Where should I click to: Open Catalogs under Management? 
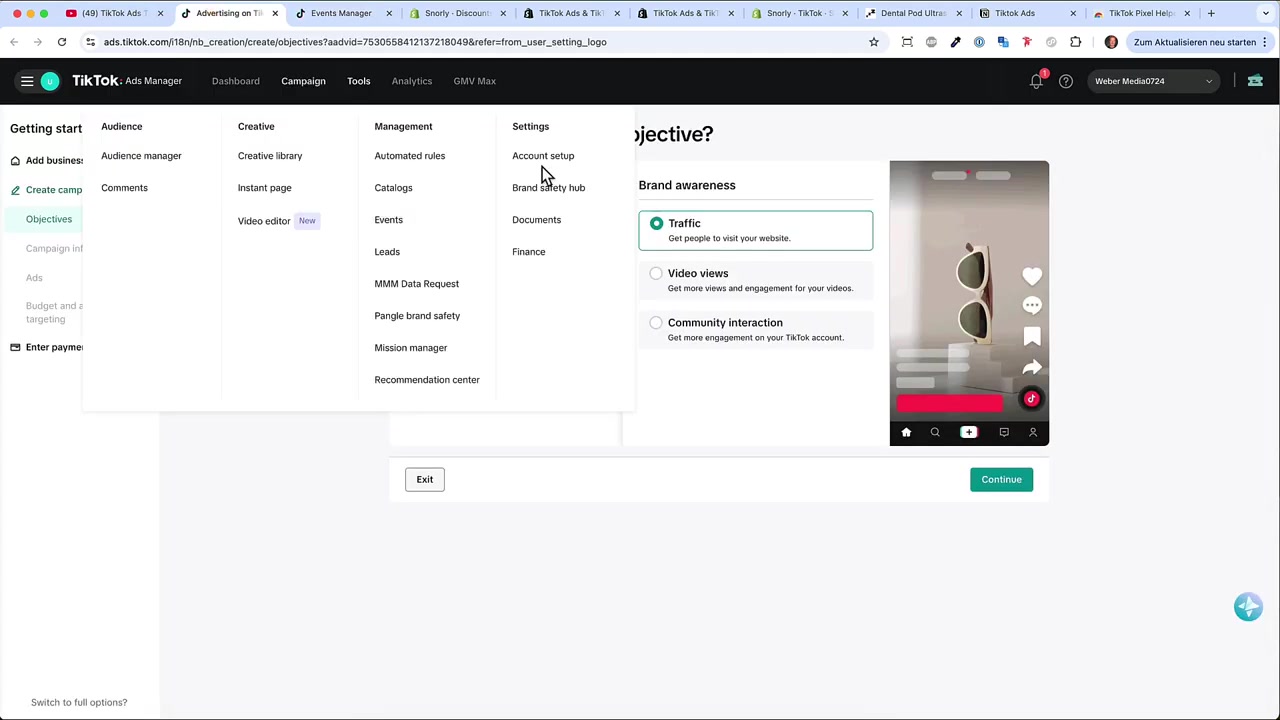click(x=393, y=188)
